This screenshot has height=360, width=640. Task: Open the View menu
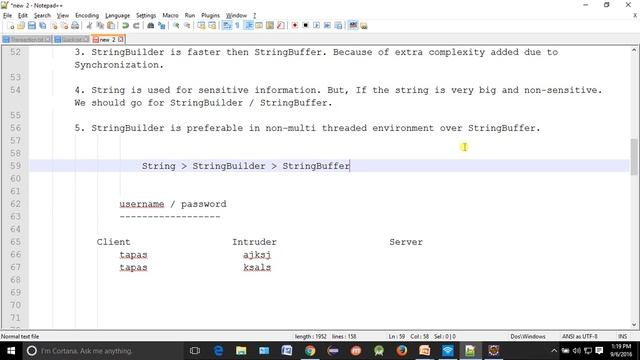(x=62, y=16)
